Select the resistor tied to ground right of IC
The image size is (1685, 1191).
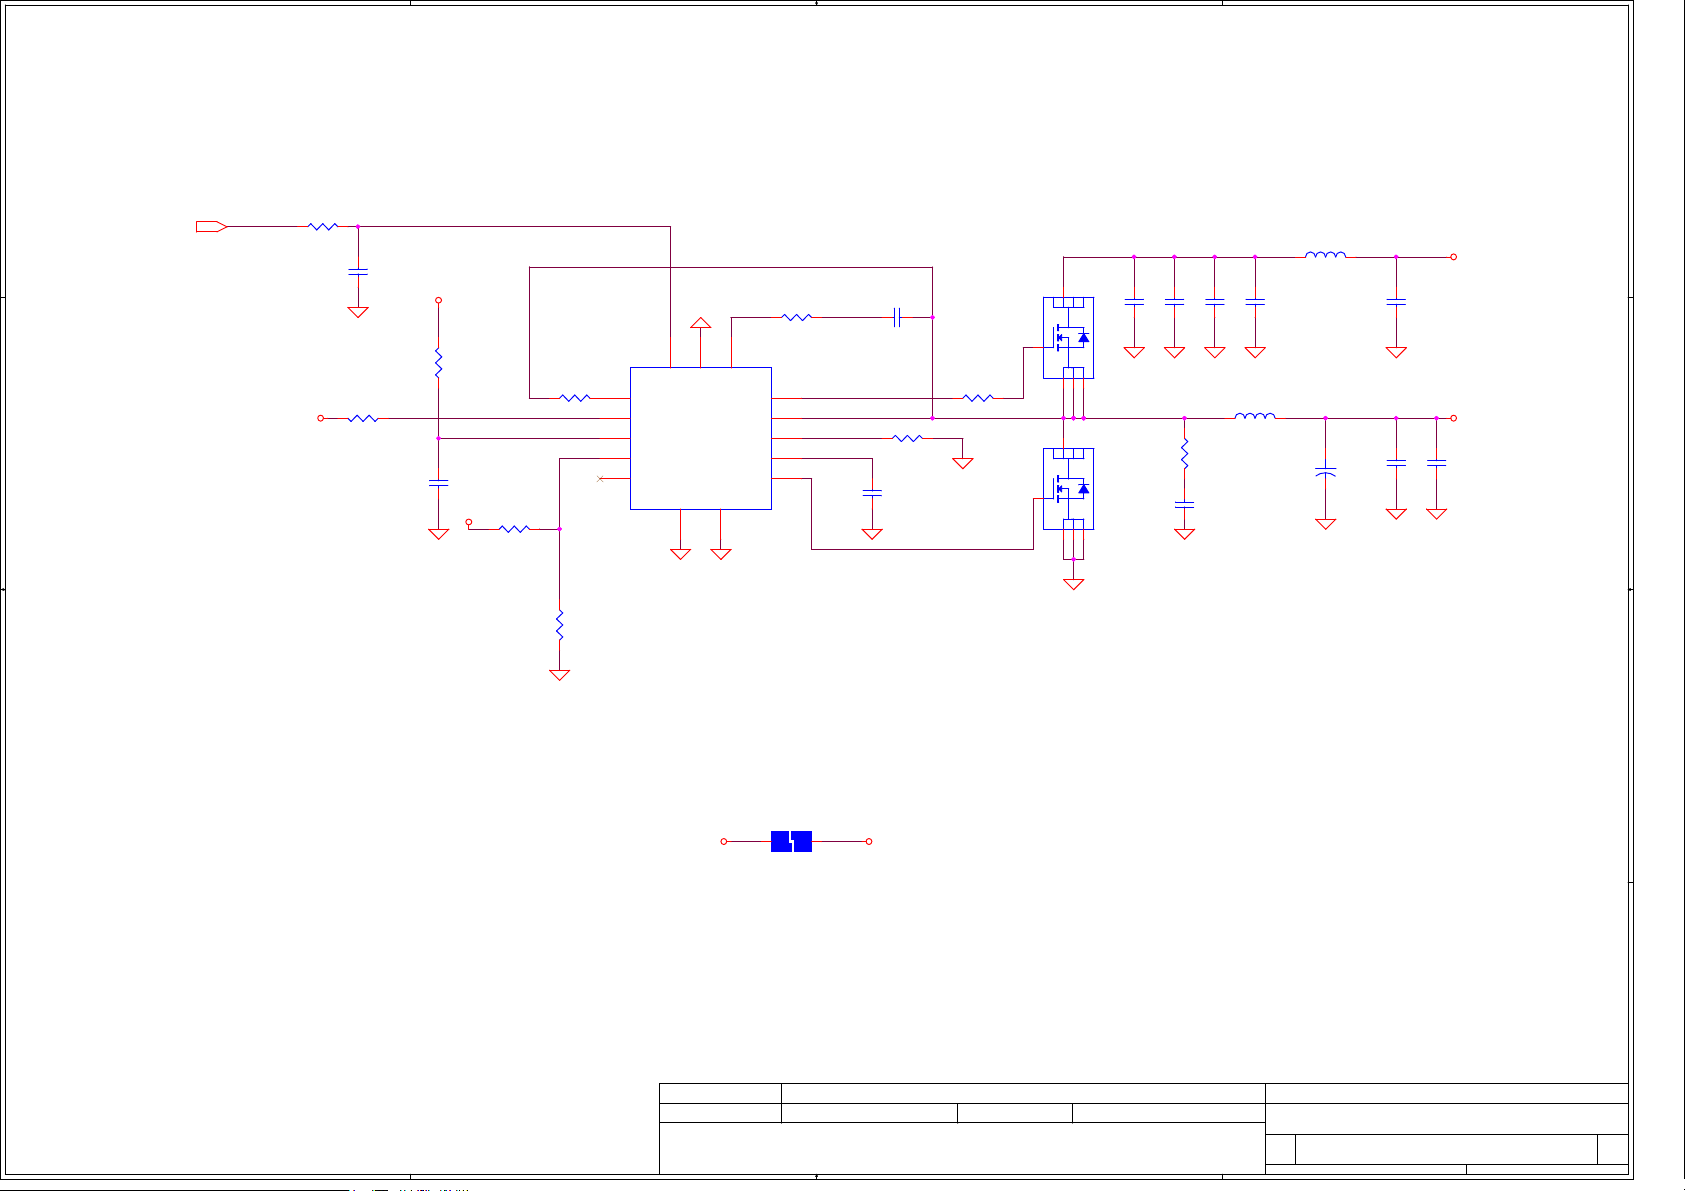[x=907, y=438]
